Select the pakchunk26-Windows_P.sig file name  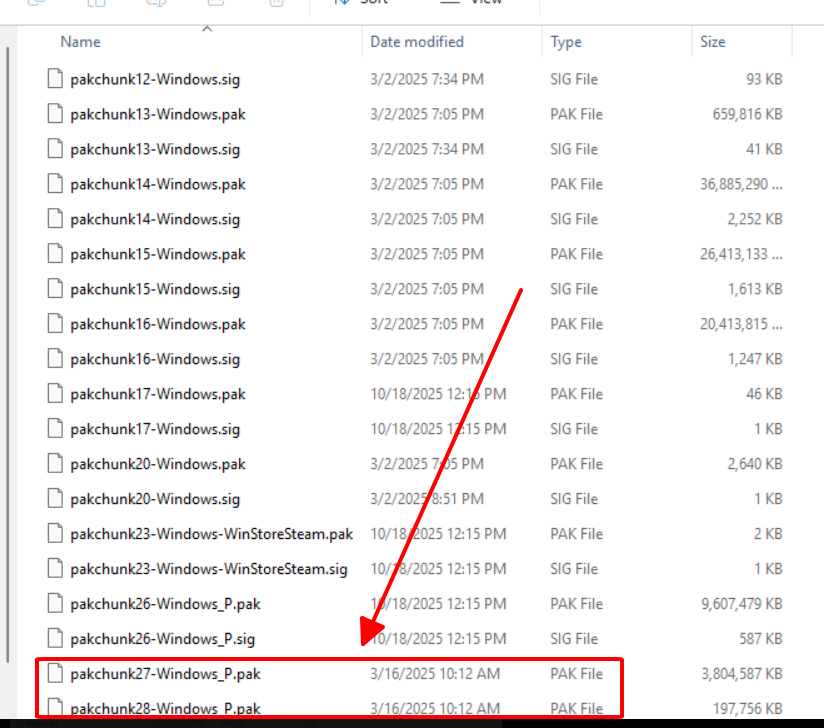pyautogui.click(x=163, y=639)
